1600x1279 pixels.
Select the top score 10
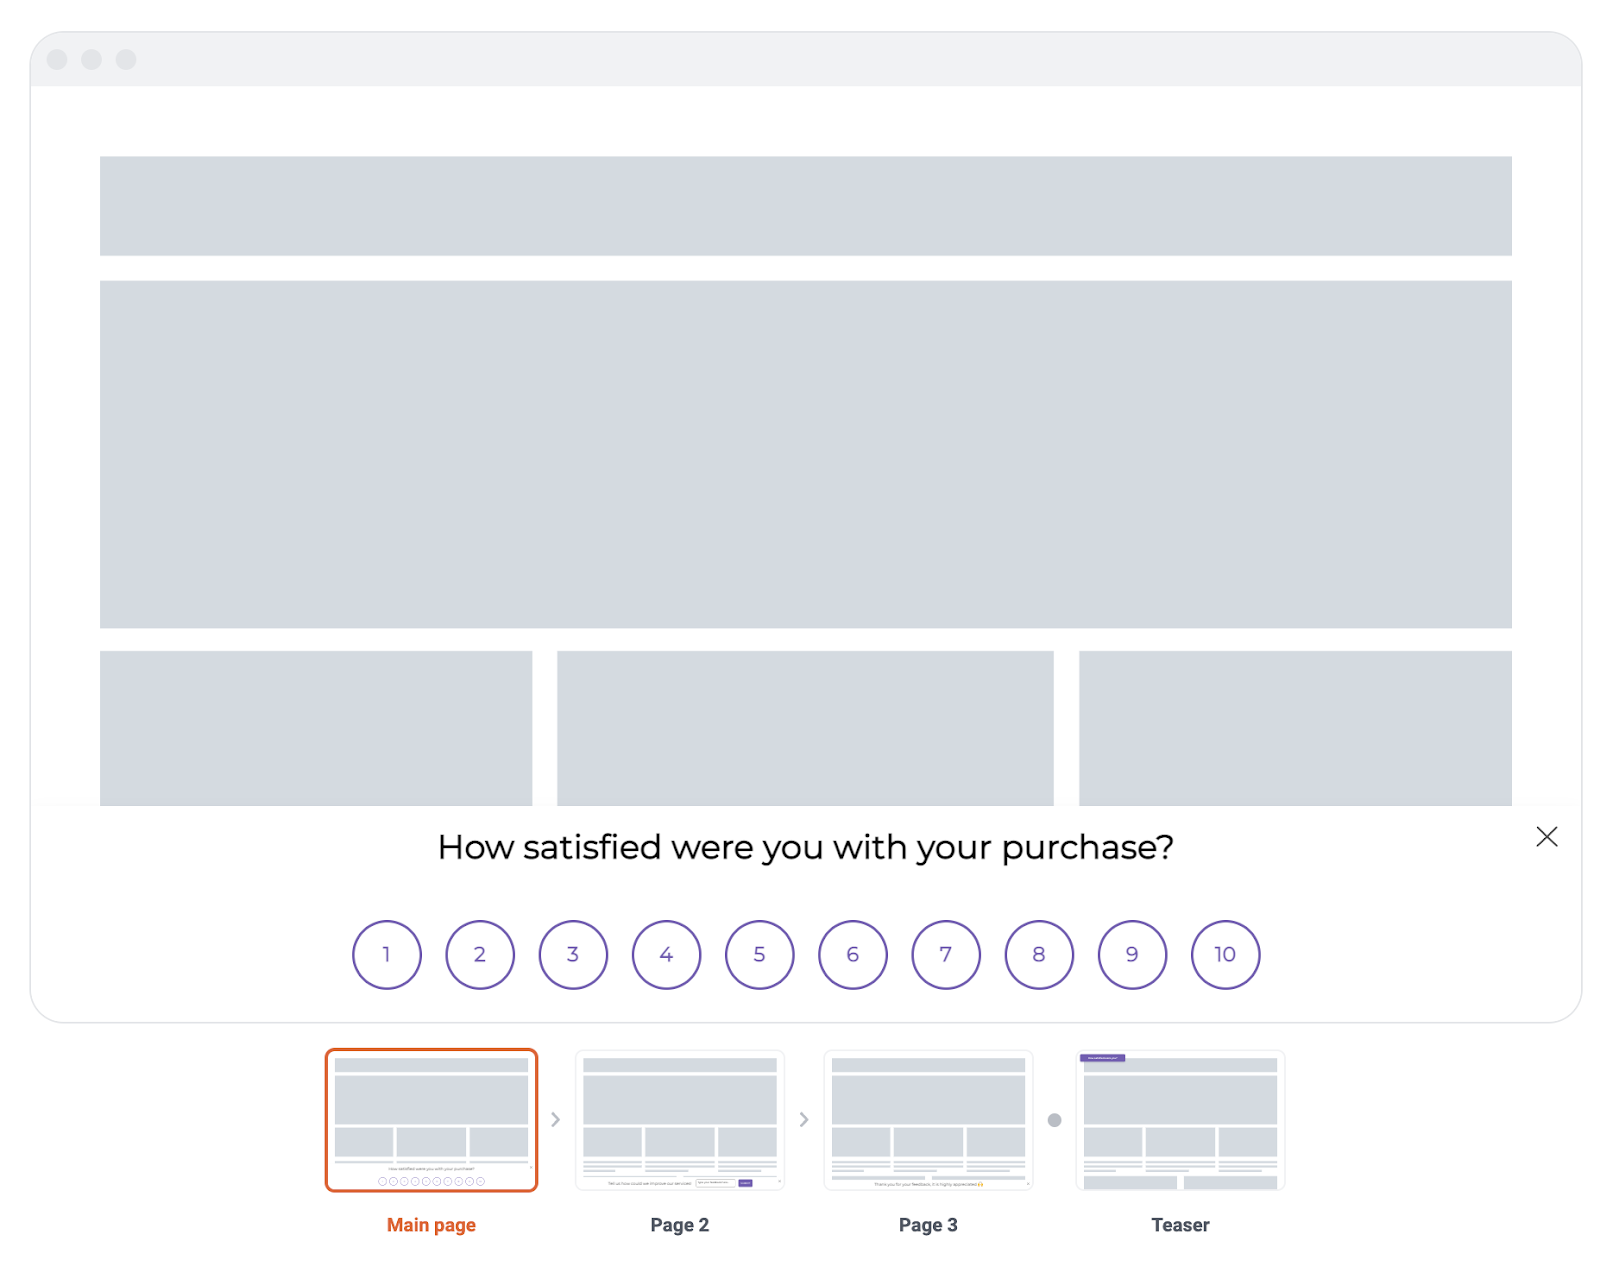click(1225, 954)
